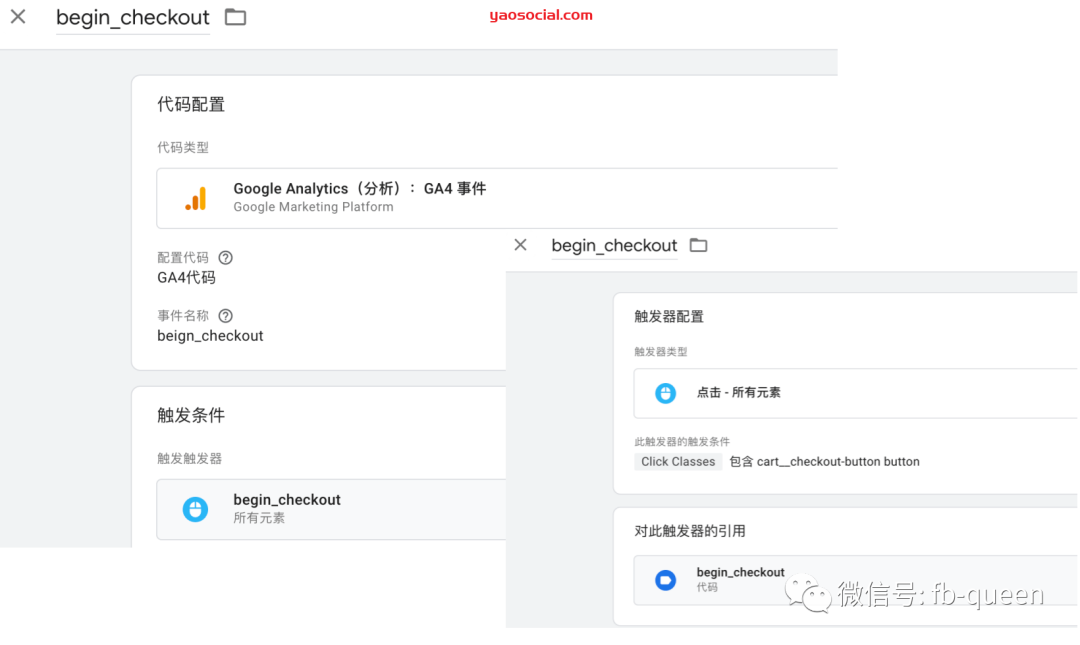This screenshot has width=1080, height=645.
Task: Visit the yaosocial.com link
Action: [541, 15]
